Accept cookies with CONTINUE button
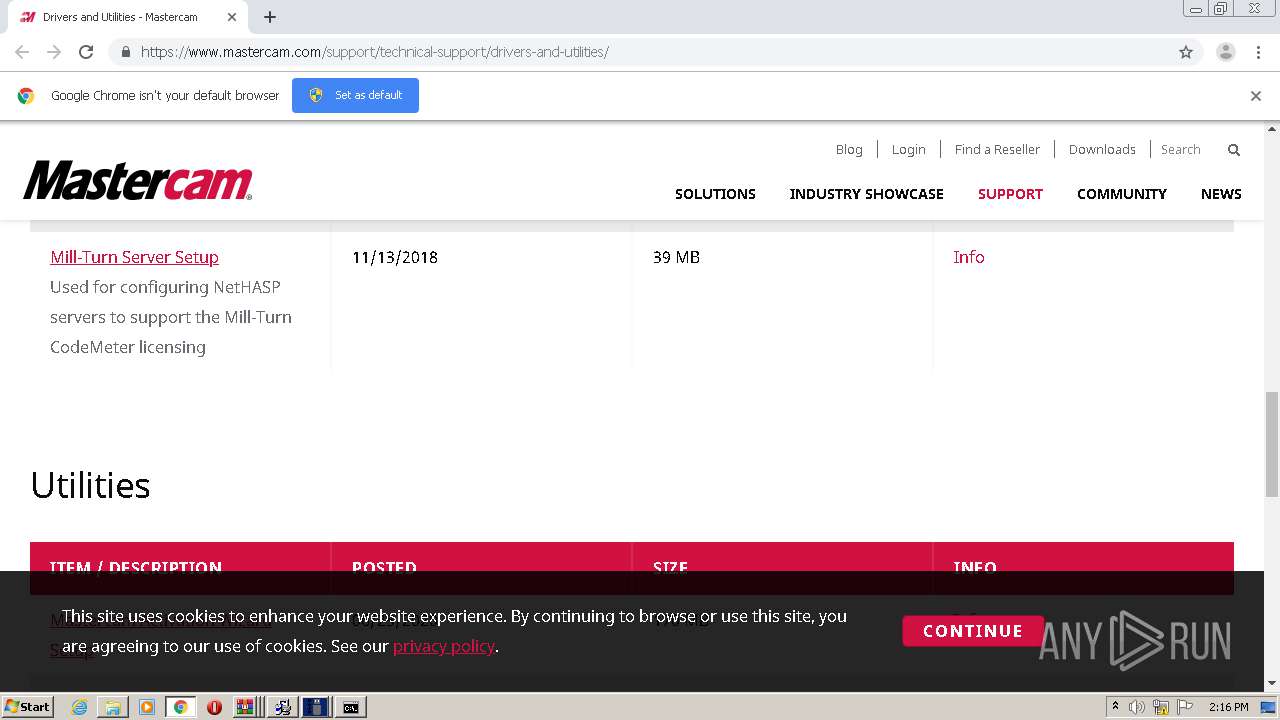The height and width of the screenshot is (720, 1280). [x=973, y=631]
